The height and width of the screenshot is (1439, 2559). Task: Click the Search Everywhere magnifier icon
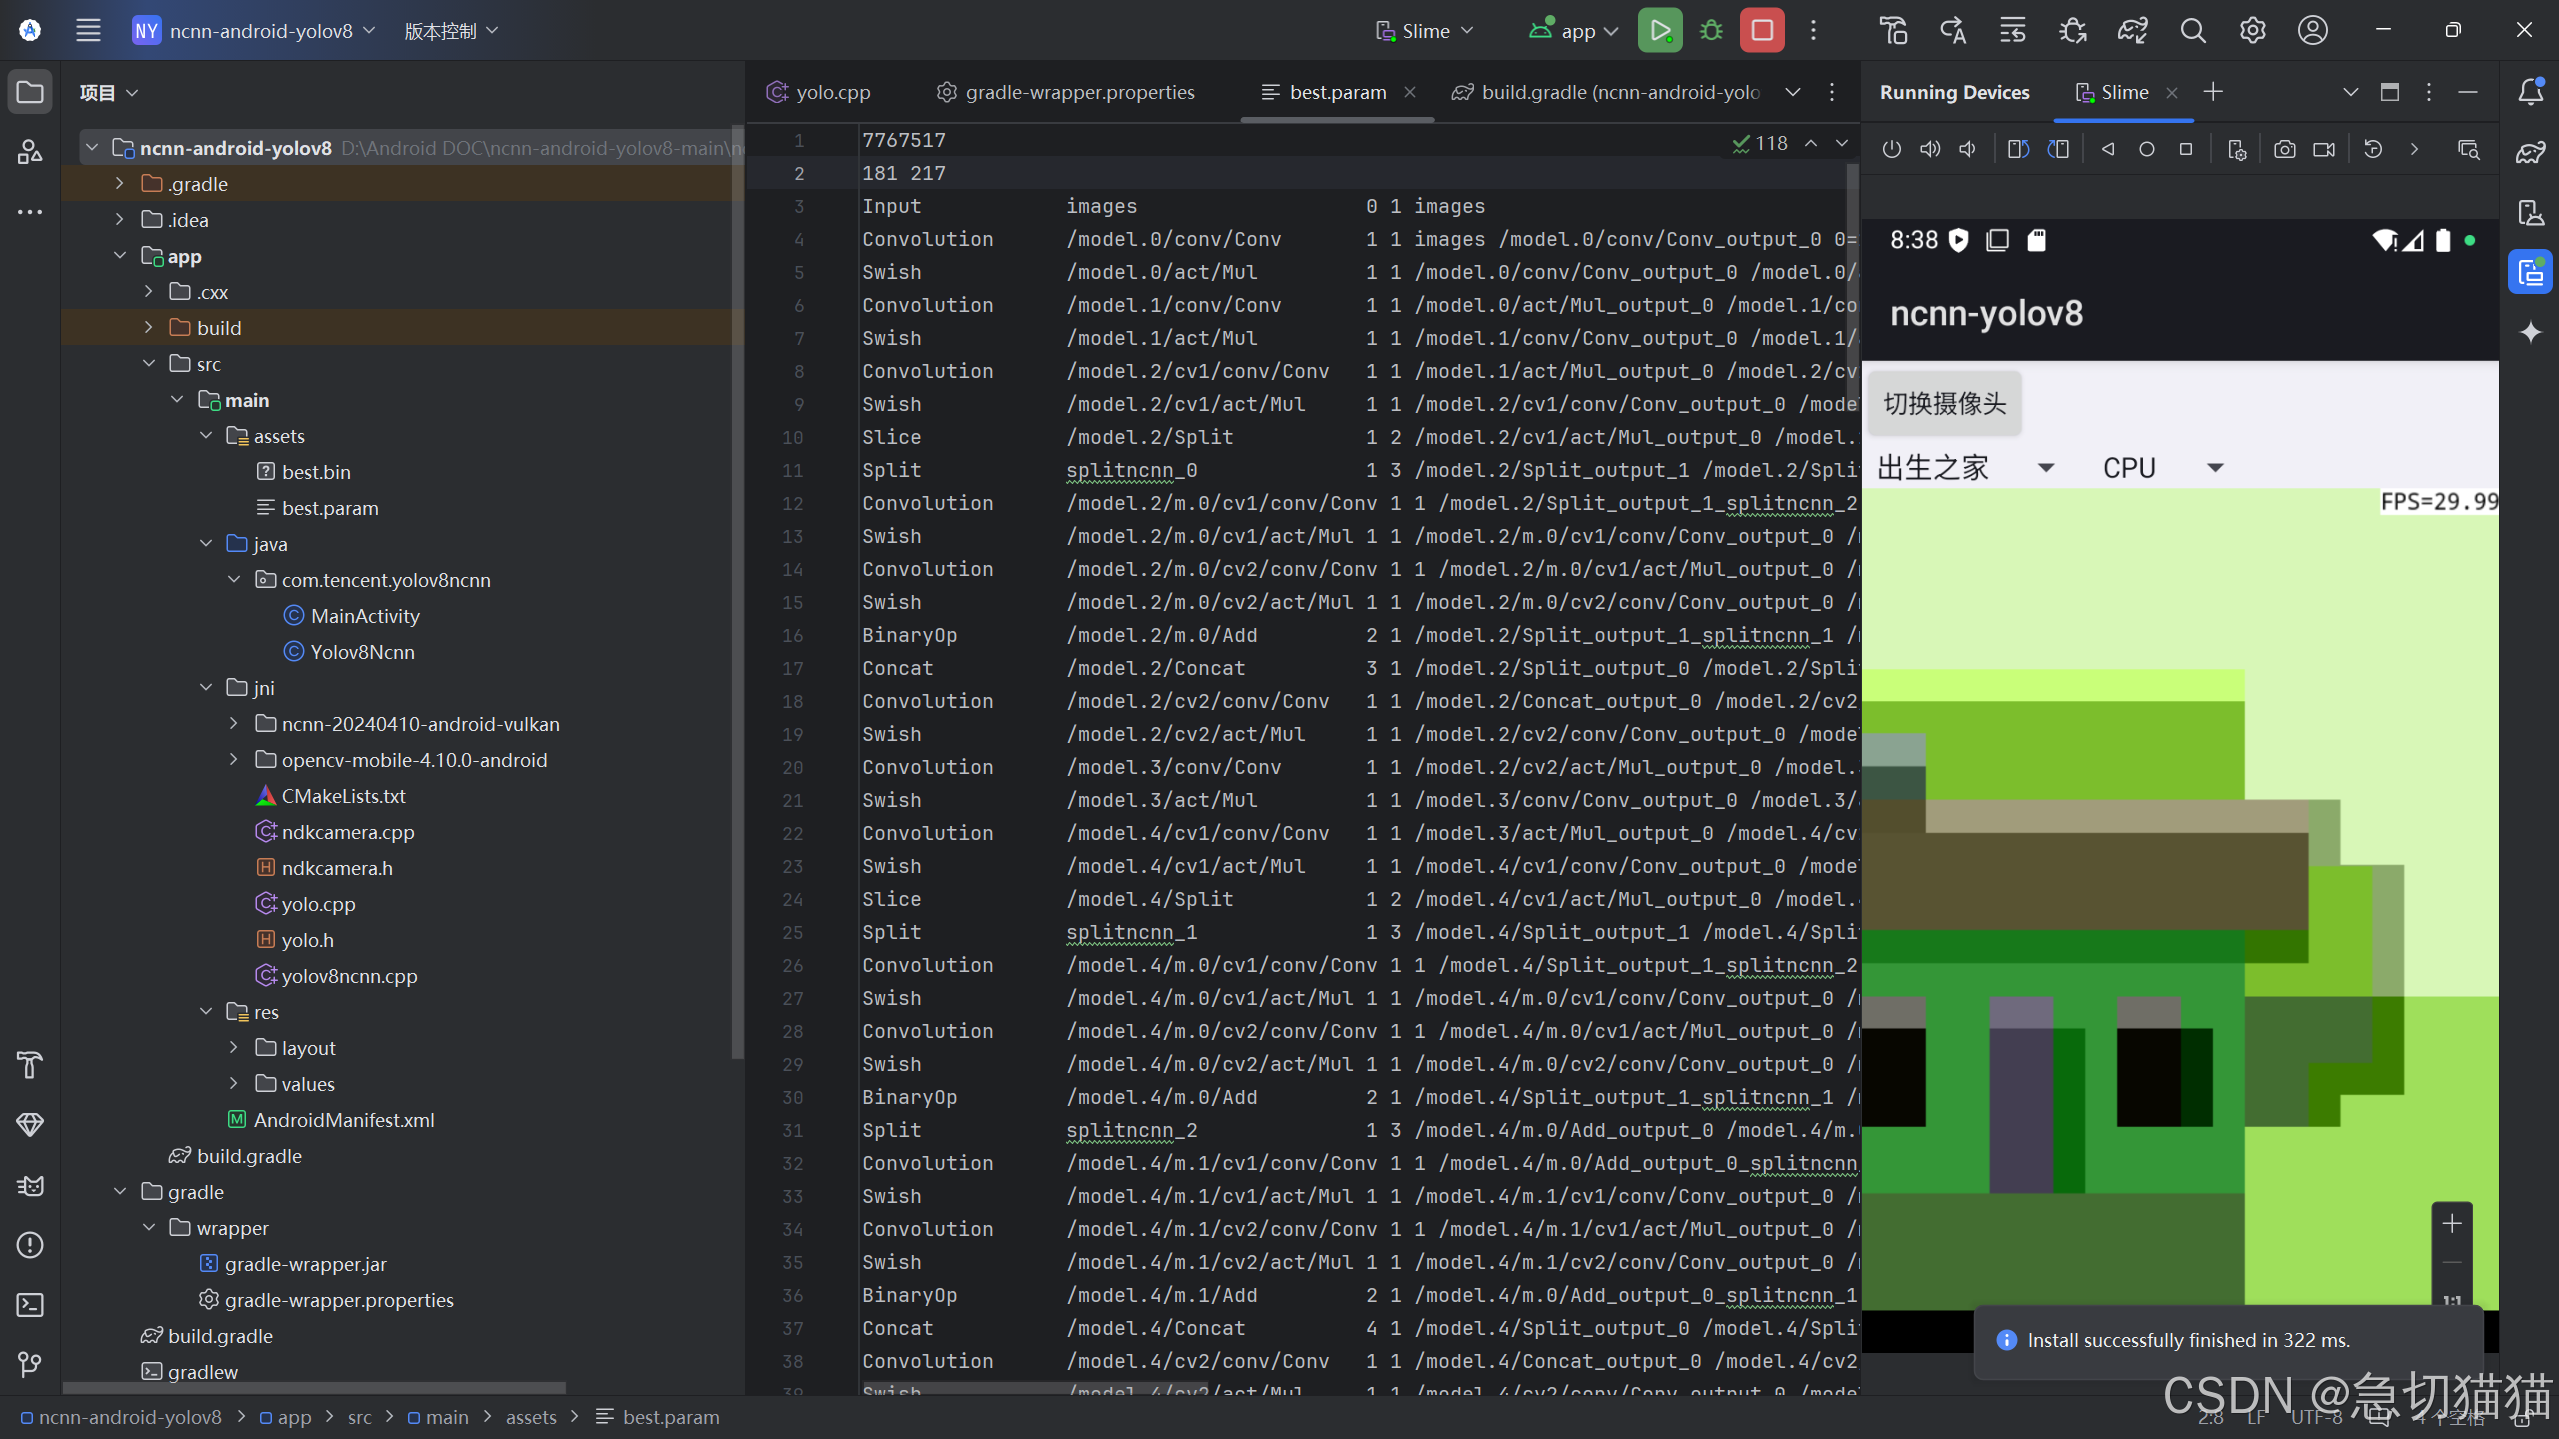(2192, 30)
